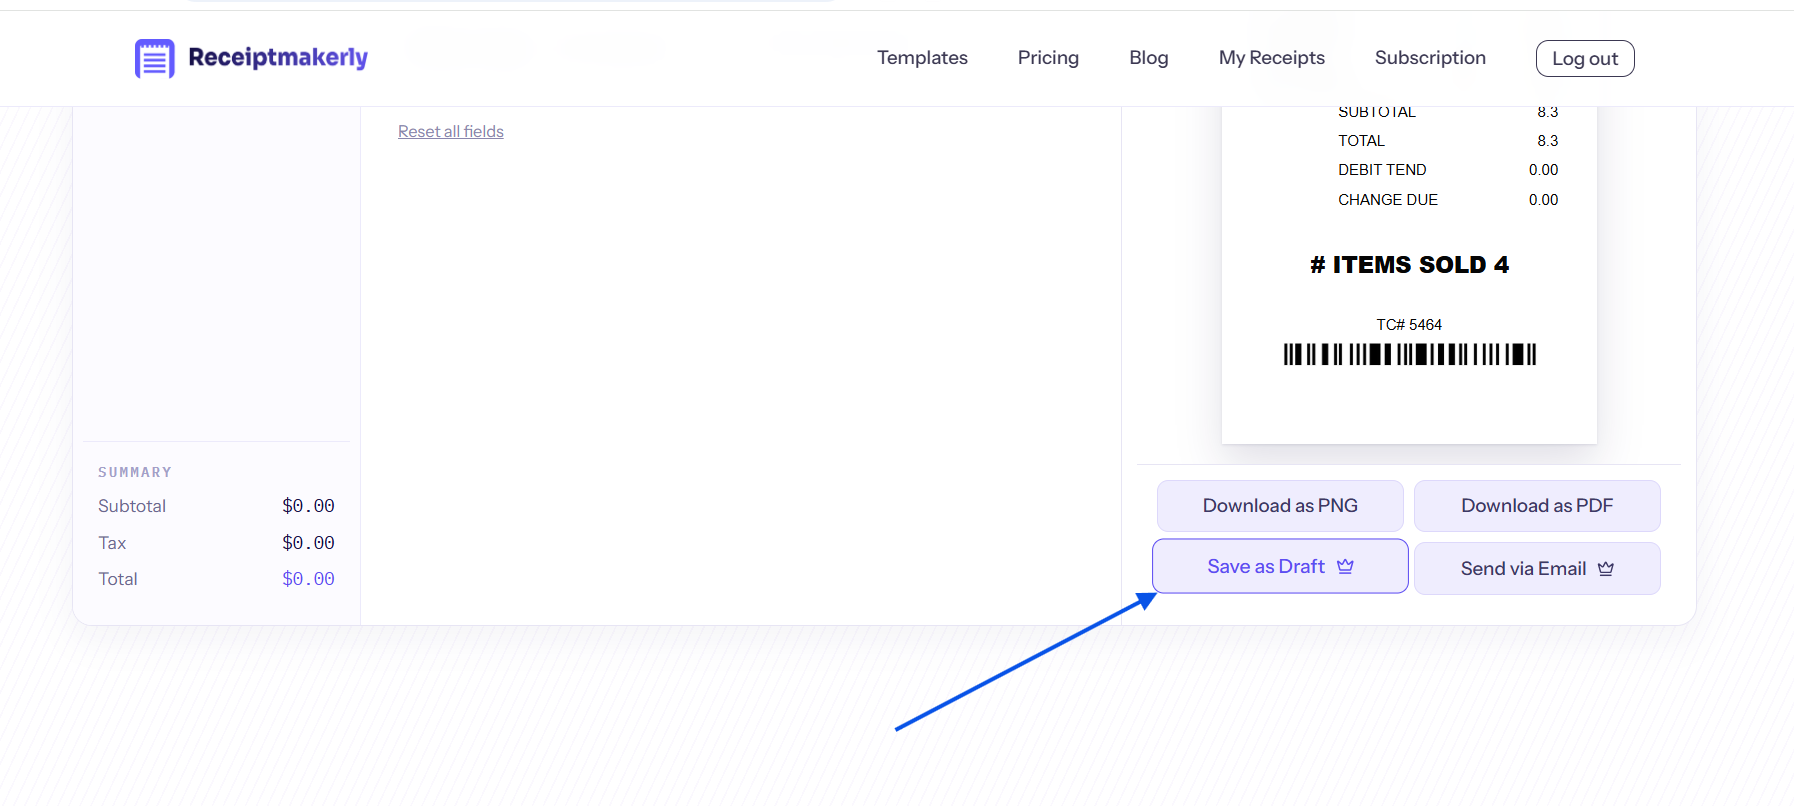Click the Receiptmakerly notepad logo icon

click(x=155, y=59)
